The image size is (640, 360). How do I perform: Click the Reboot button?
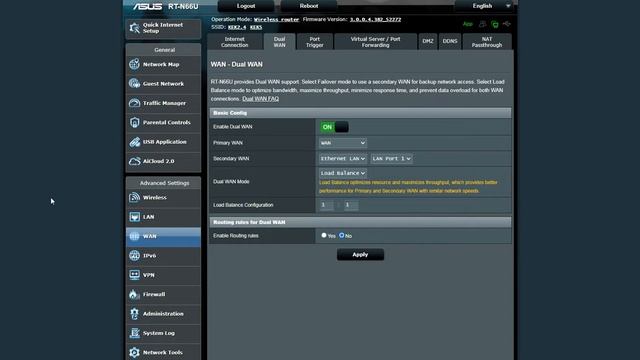309,6
